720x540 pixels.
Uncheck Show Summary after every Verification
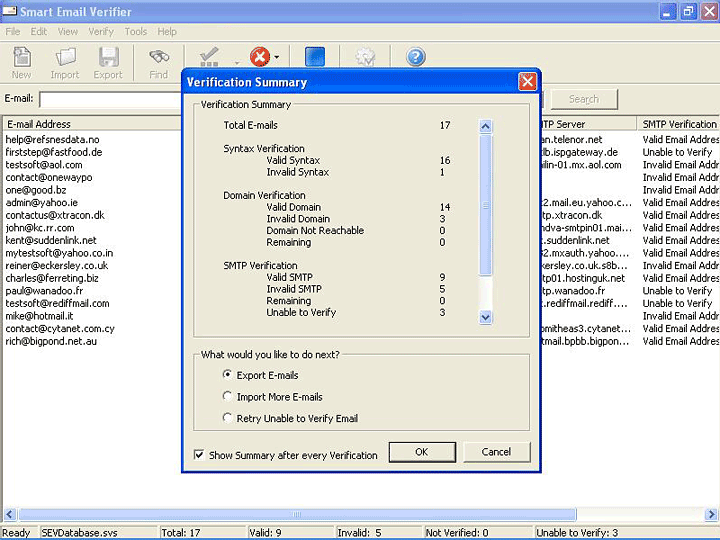(x=200, y=455)
